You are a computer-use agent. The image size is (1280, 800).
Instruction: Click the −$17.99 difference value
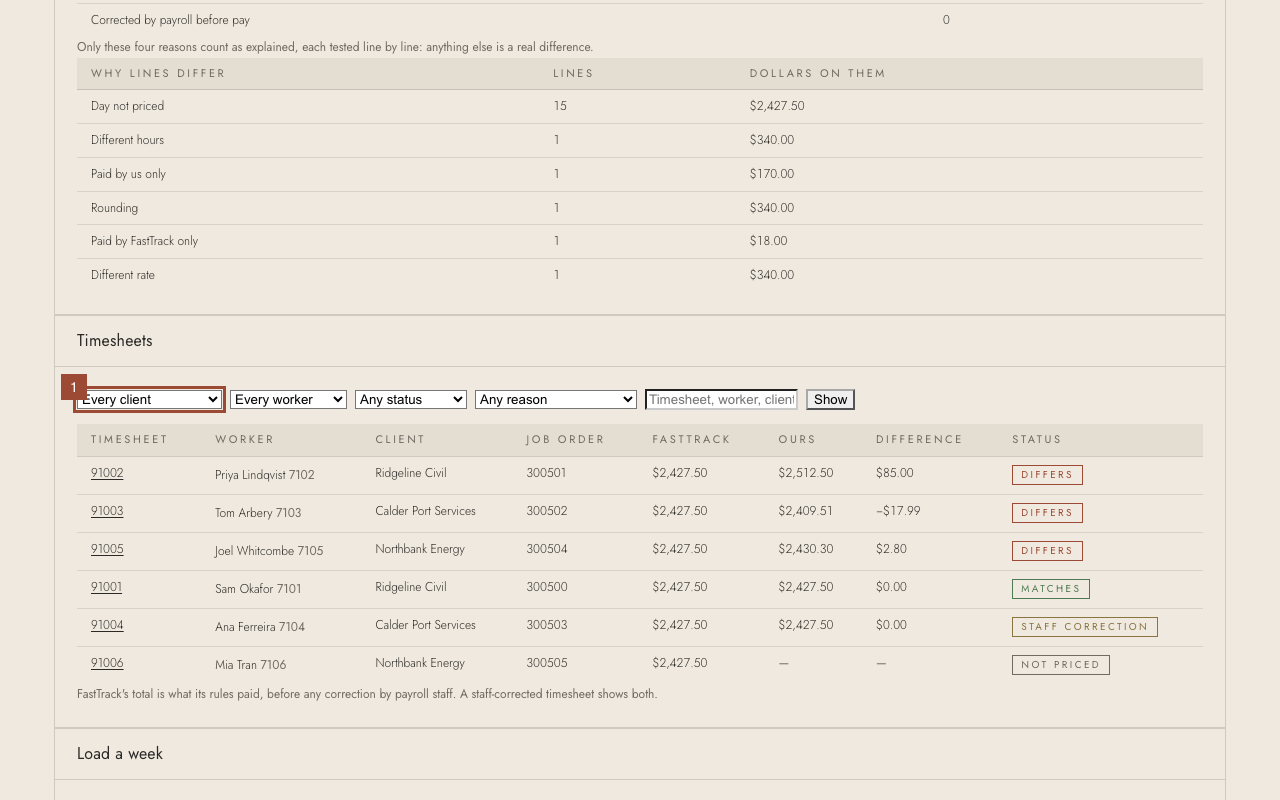[x=898, y=511]
